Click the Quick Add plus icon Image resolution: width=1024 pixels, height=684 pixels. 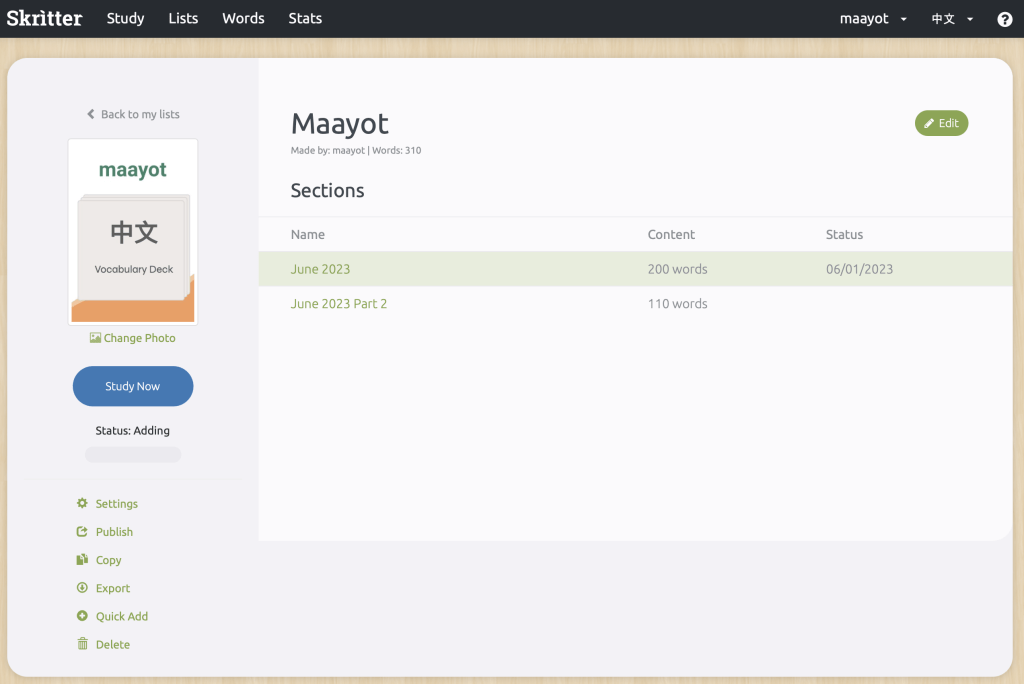click(82, 615)
